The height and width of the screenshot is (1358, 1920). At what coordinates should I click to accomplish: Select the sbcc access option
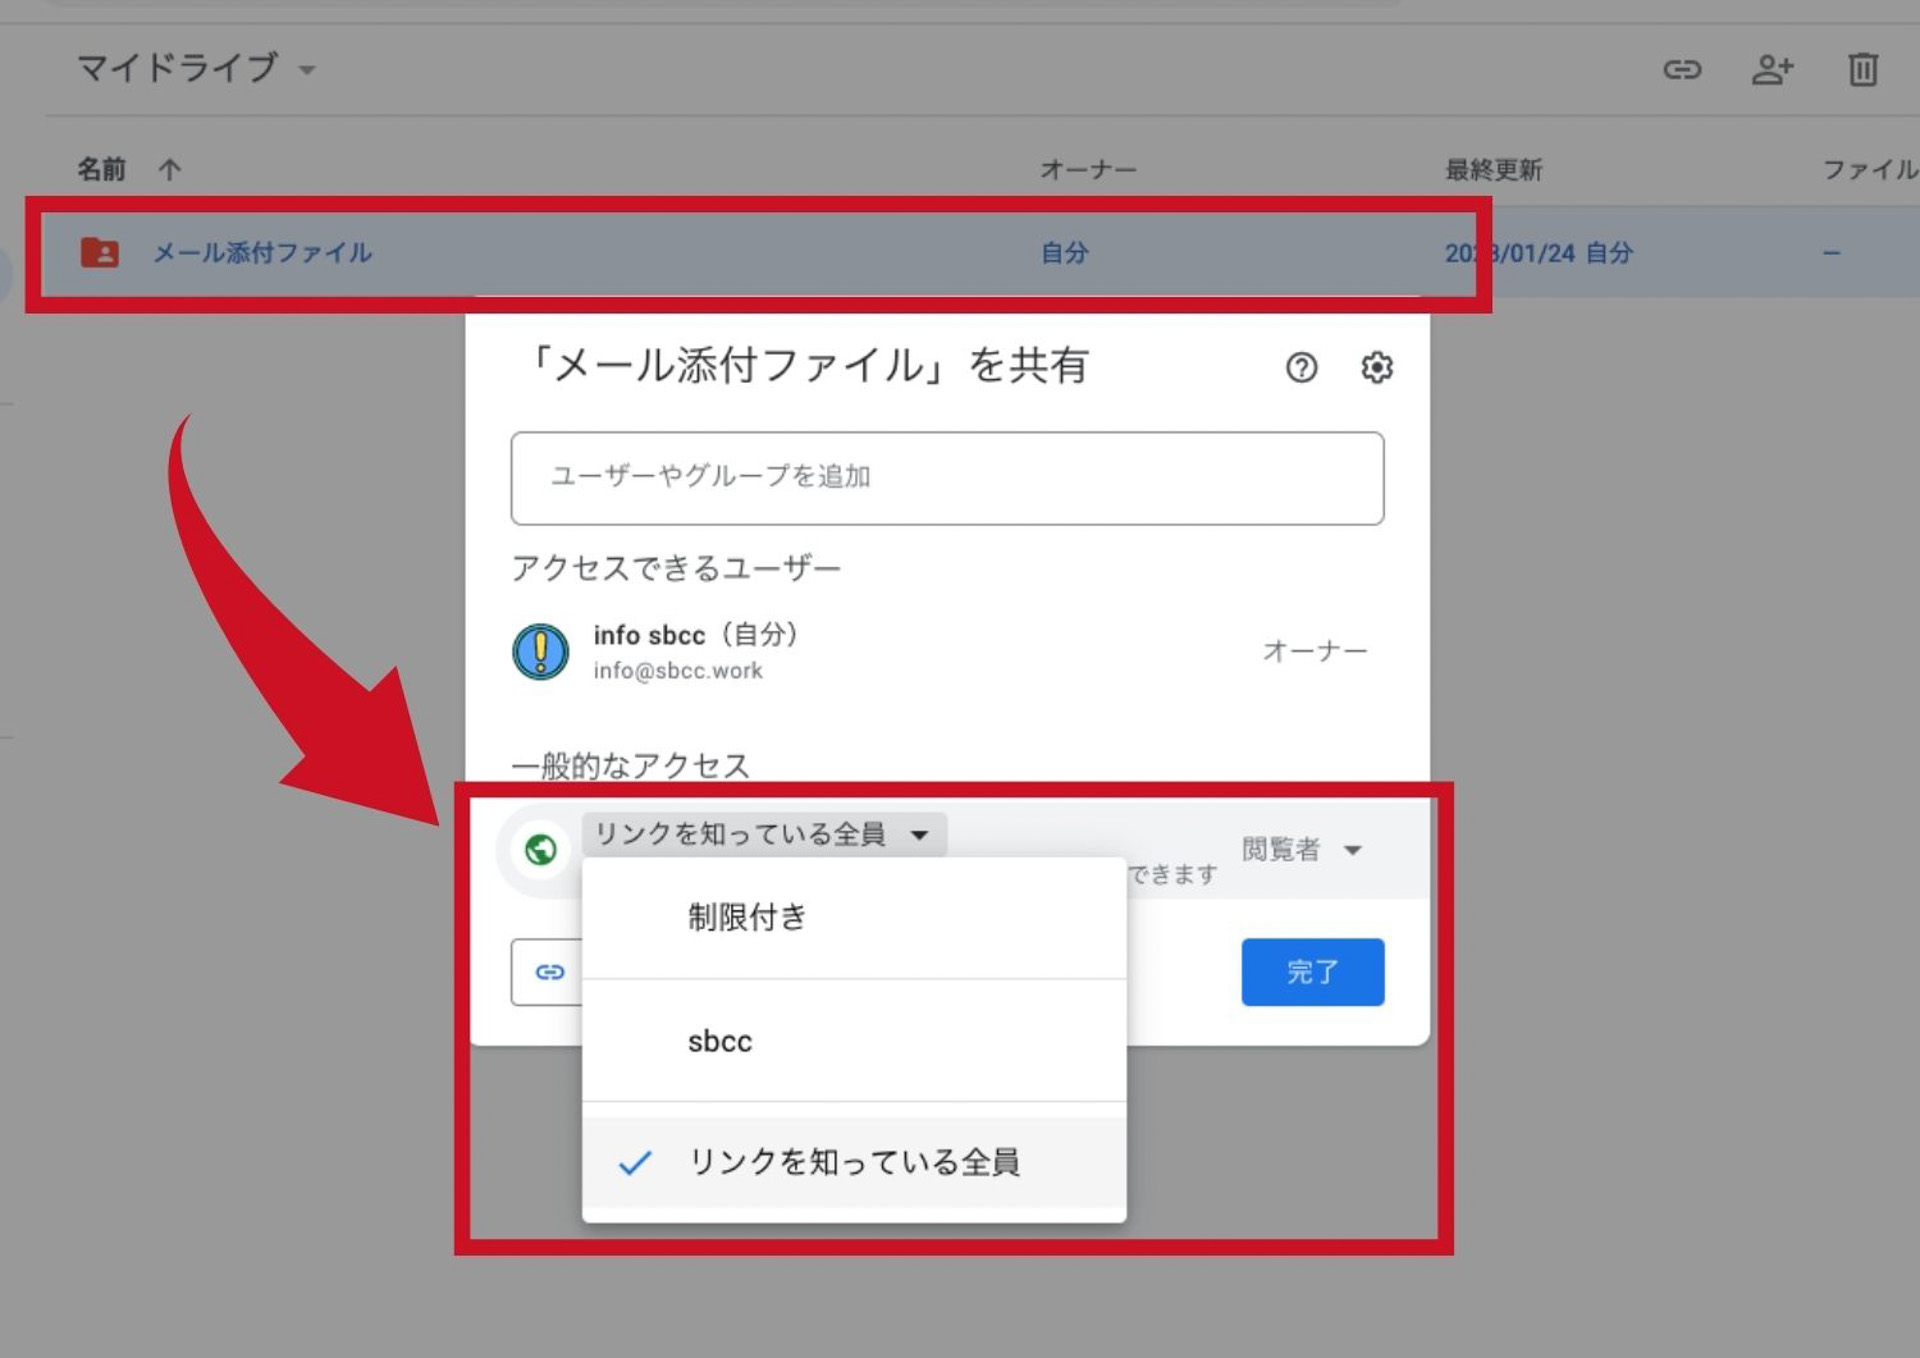(720, 1041)
